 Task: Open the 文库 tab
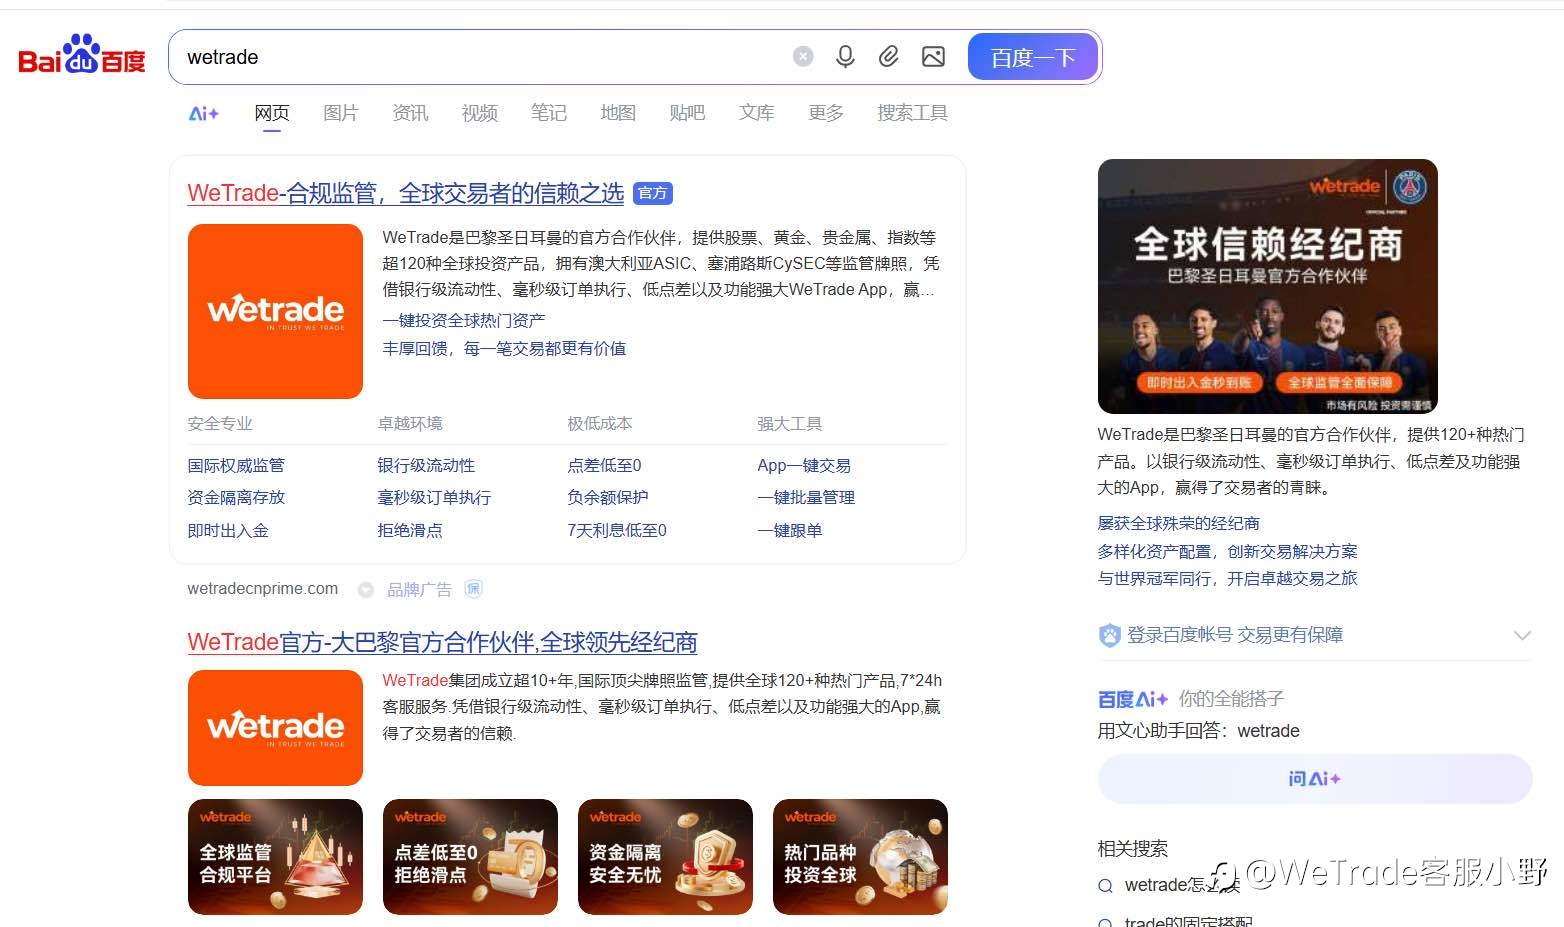(757, 113)
